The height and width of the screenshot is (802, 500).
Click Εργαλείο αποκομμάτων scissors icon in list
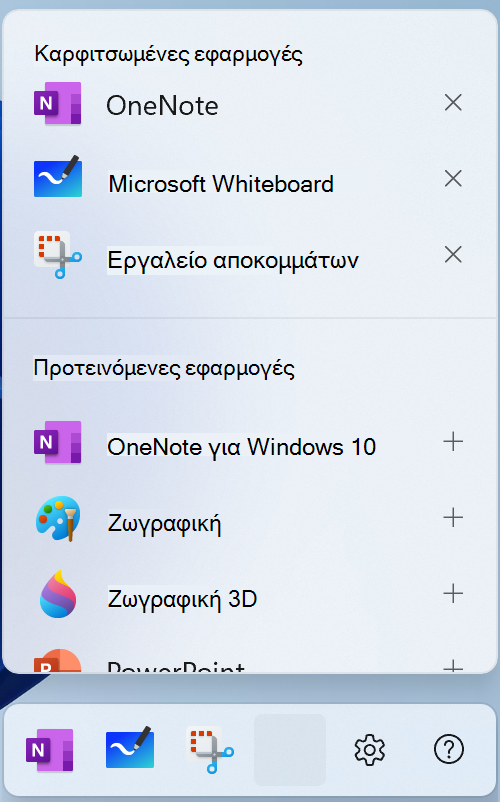coord(58,255)
